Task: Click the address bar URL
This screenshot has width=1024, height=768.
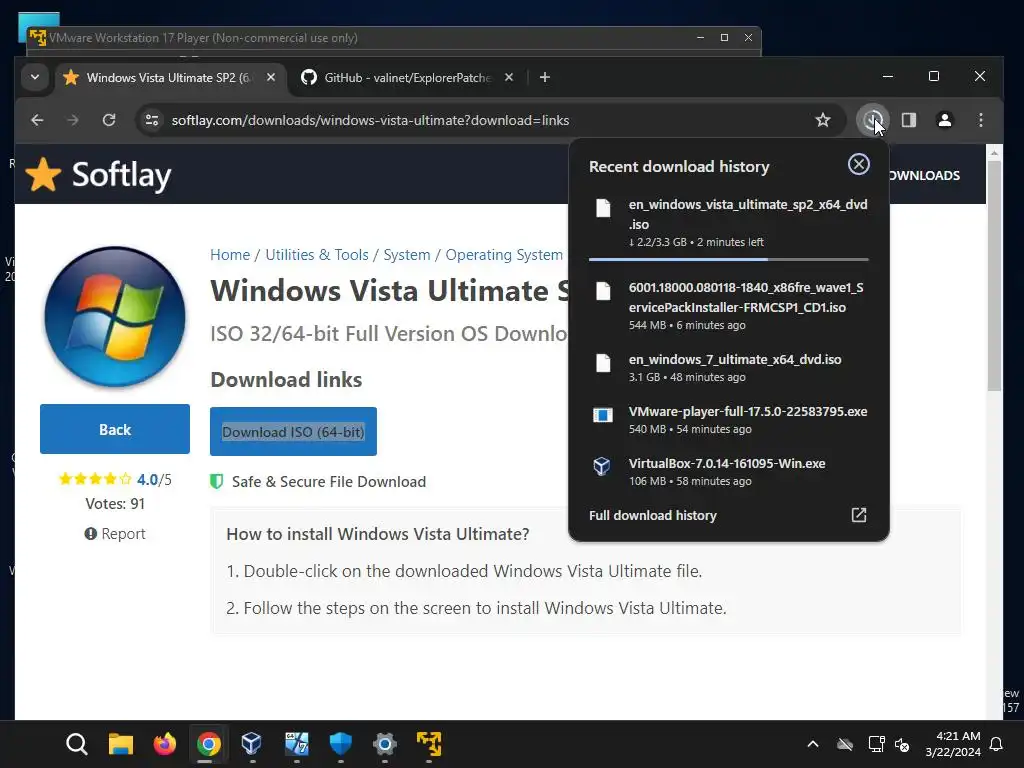Action: 370,120
